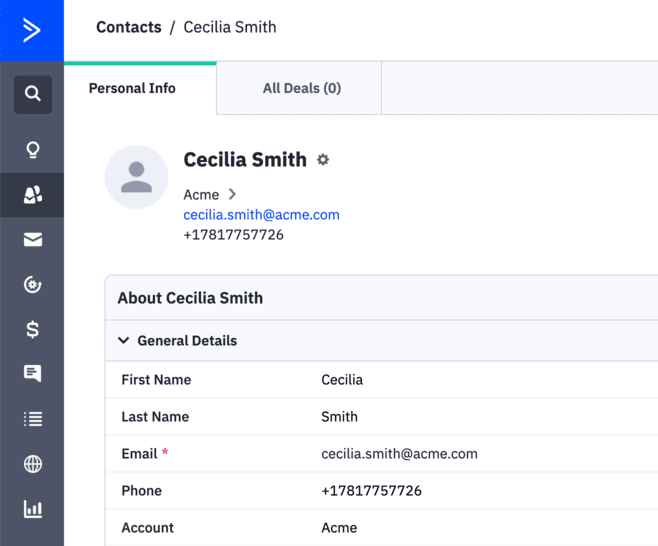Open Reports bar chart icon
The height and width of the screenshot is (546, 658).
33,509
